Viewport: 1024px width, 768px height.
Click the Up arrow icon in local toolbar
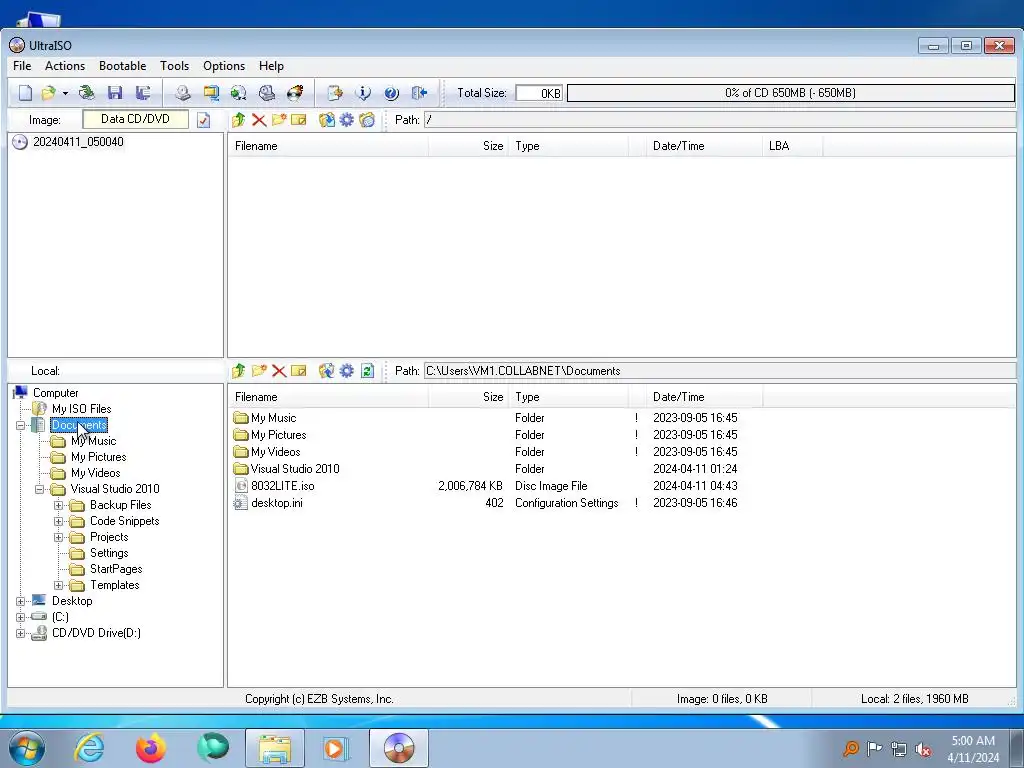[238, 371]
